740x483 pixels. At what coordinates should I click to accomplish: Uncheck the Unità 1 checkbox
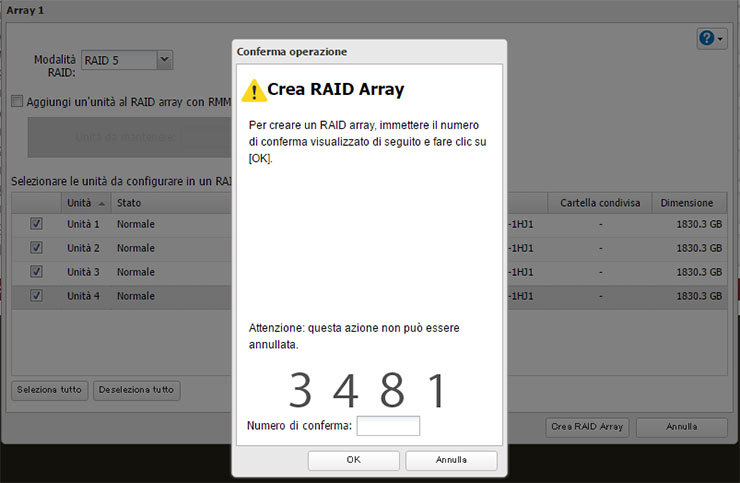(x=37, y=224)
